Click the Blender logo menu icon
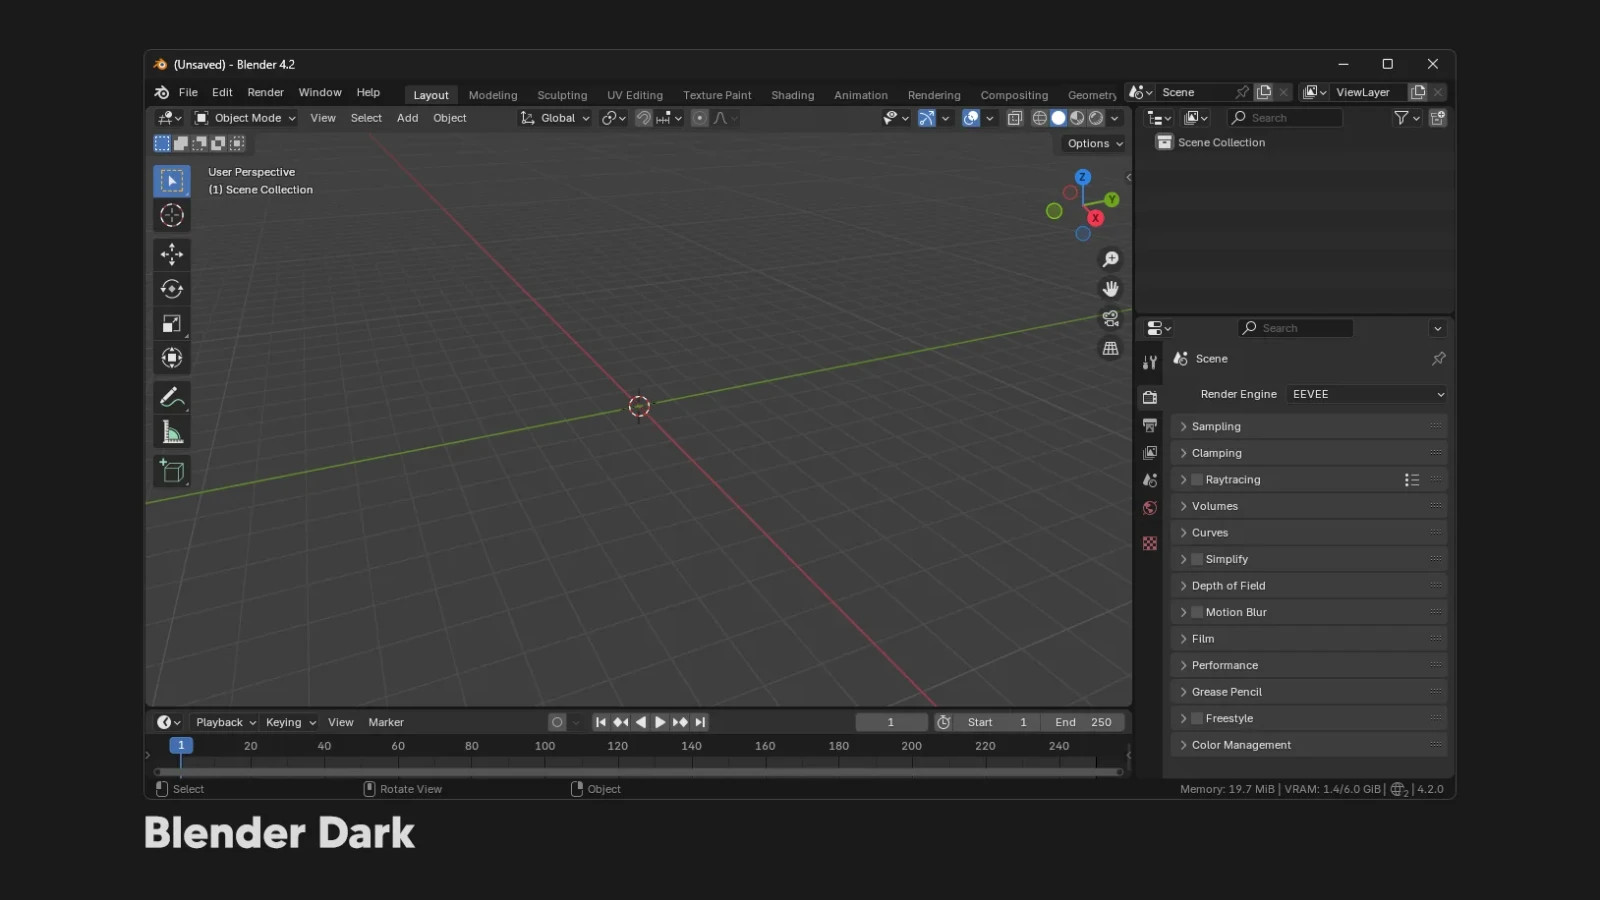 coord(162,92)
